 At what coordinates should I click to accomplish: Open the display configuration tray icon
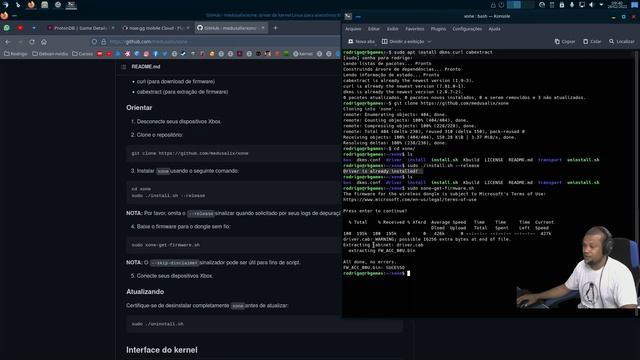pos(582,5)
